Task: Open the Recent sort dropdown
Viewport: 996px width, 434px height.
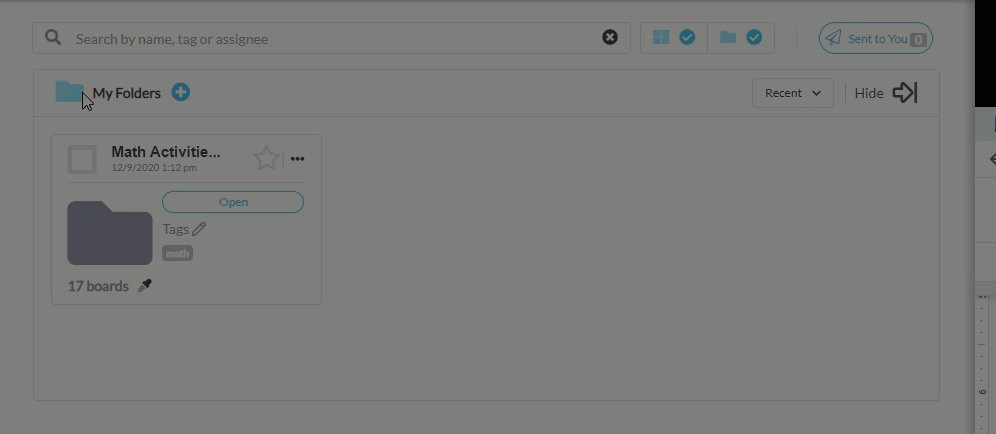Action: pyautogui.click(x=793, y=93)
